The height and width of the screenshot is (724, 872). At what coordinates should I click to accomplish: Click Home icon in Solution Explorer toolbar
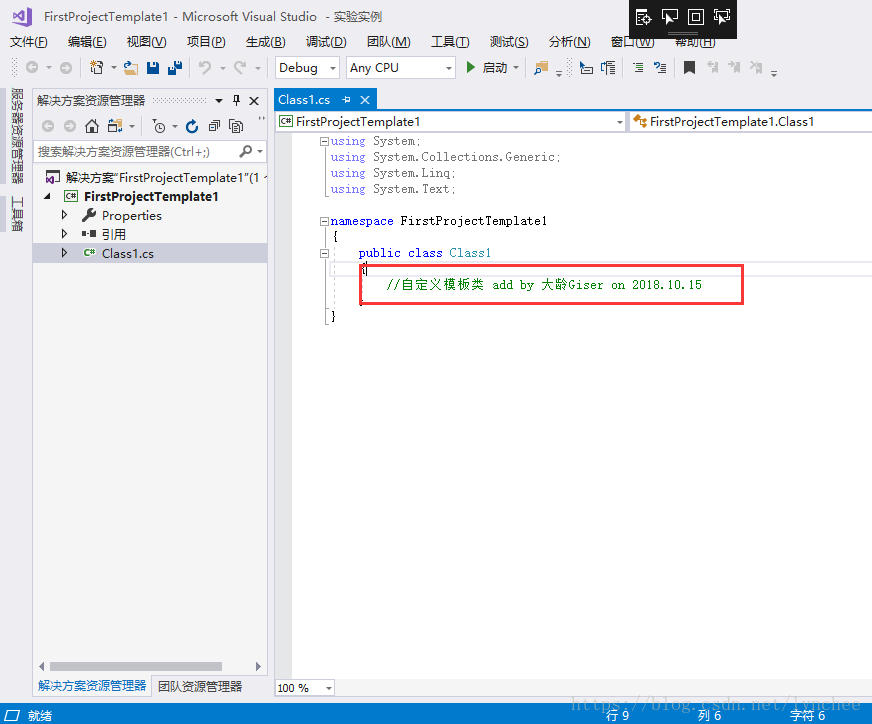point(92,126)
